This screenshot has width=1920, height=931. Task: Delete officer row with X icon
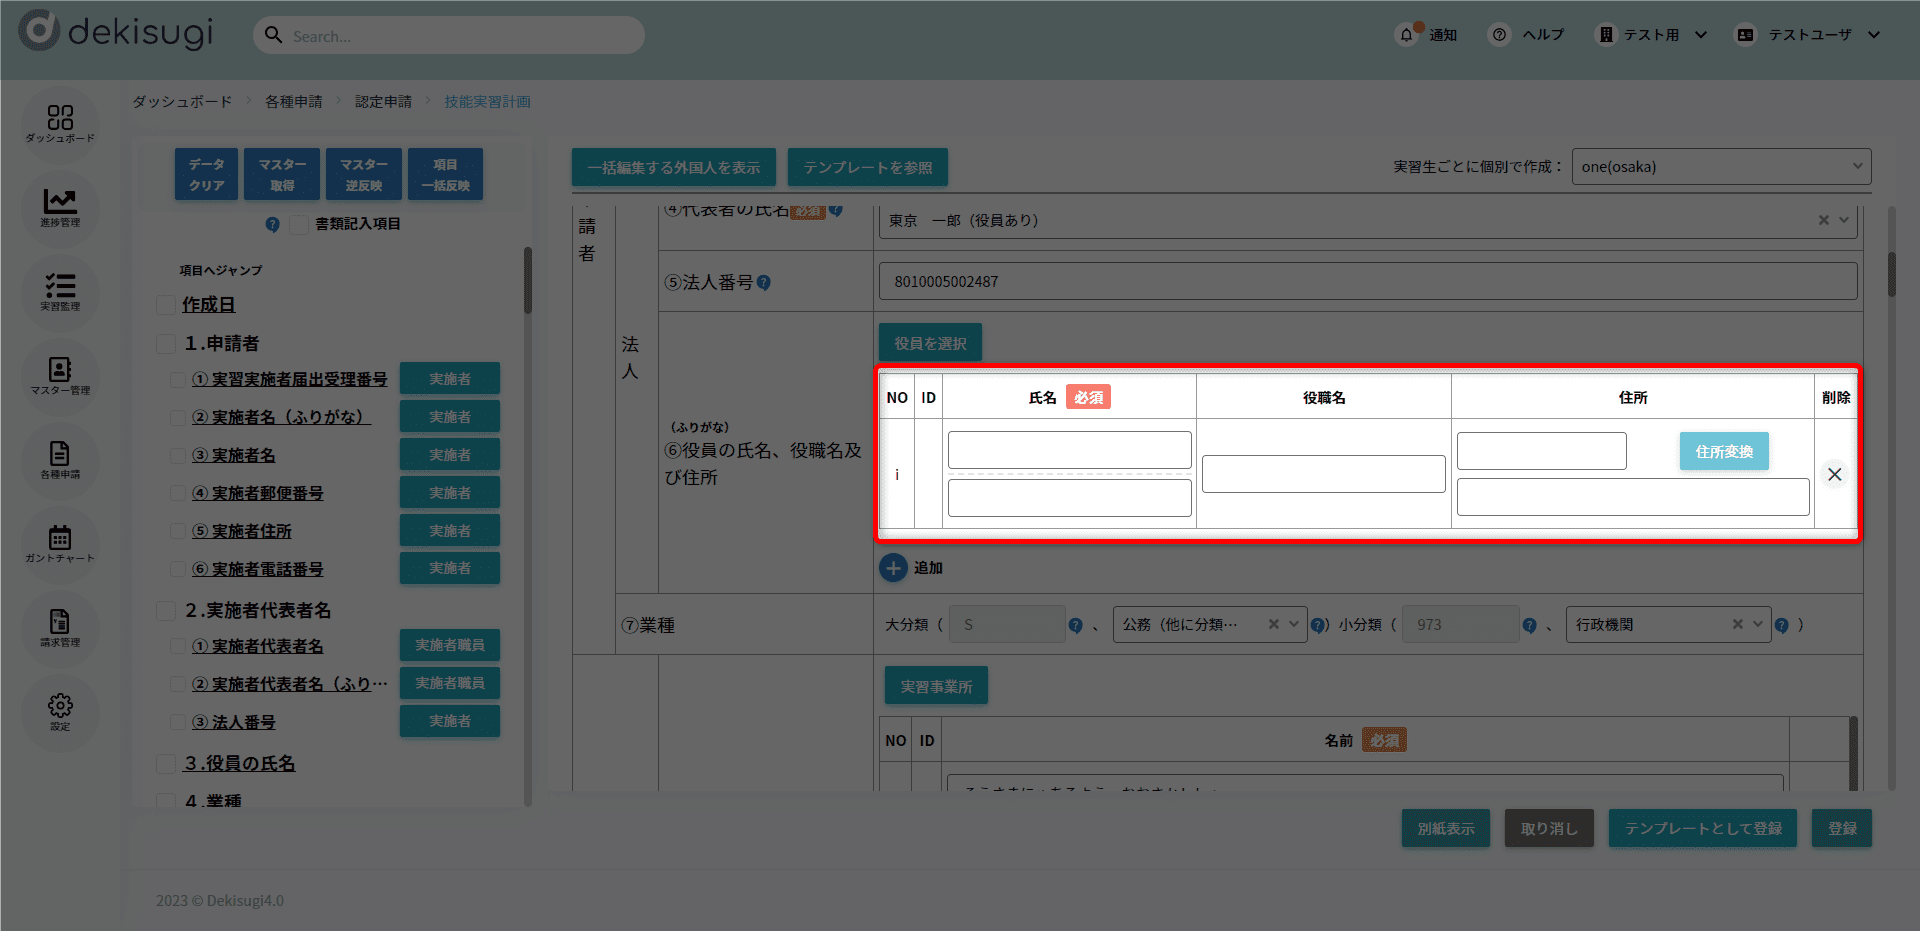[1834, 474]
